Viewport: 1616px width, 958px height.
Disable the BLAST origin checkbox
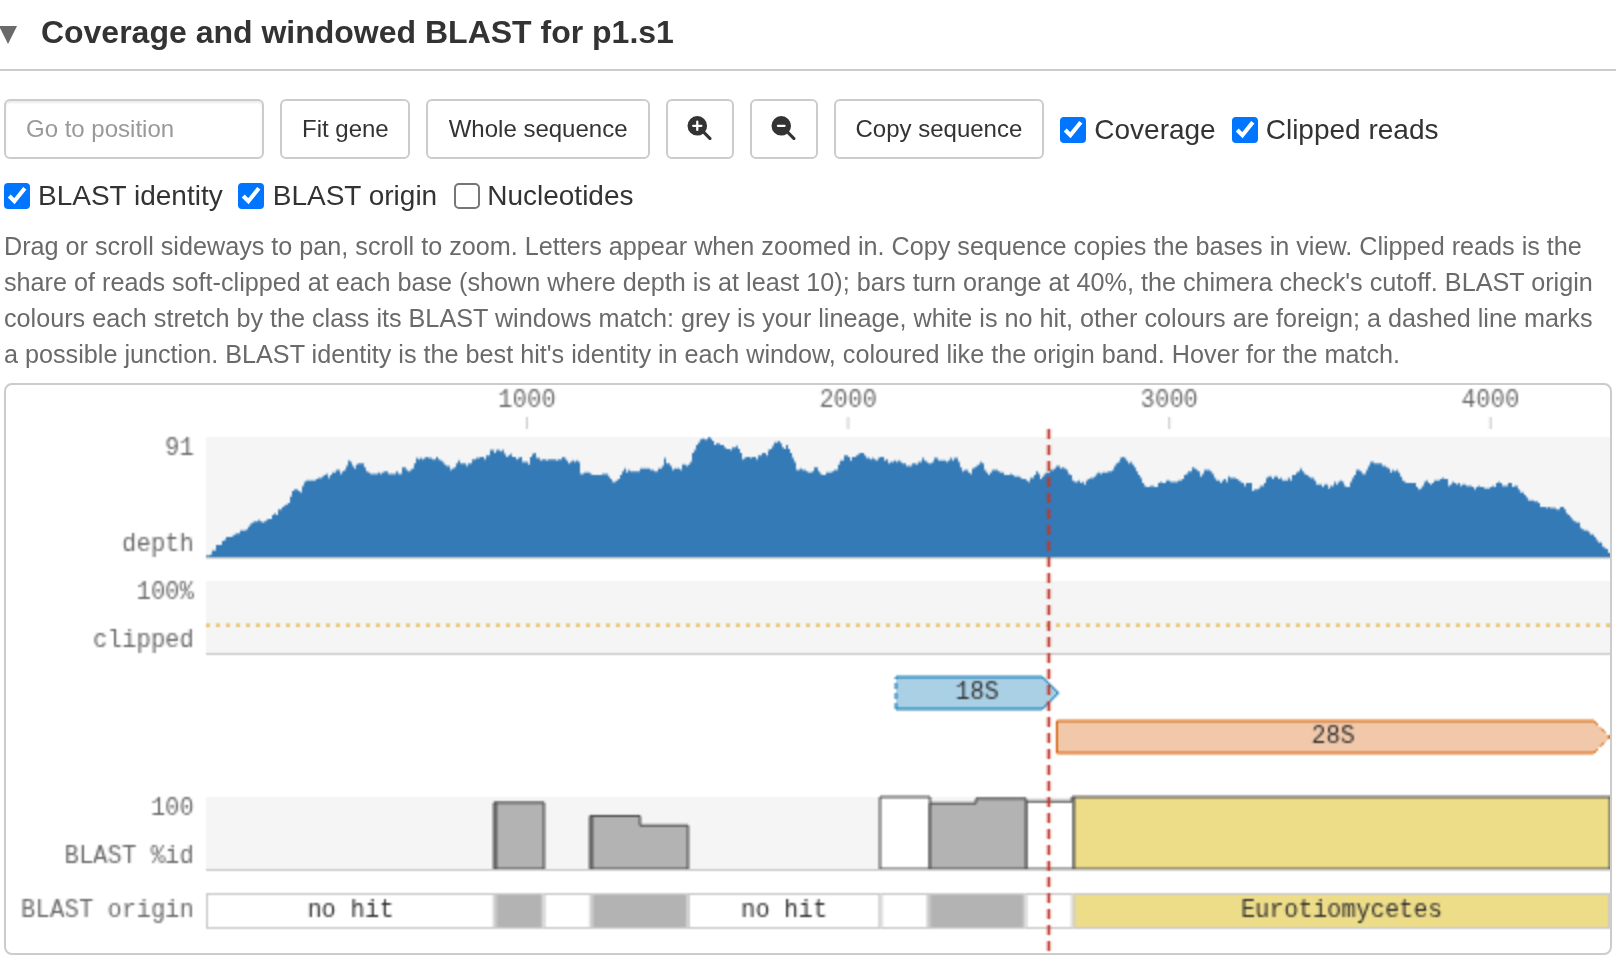pyautogui.click(x=251, y=196)
